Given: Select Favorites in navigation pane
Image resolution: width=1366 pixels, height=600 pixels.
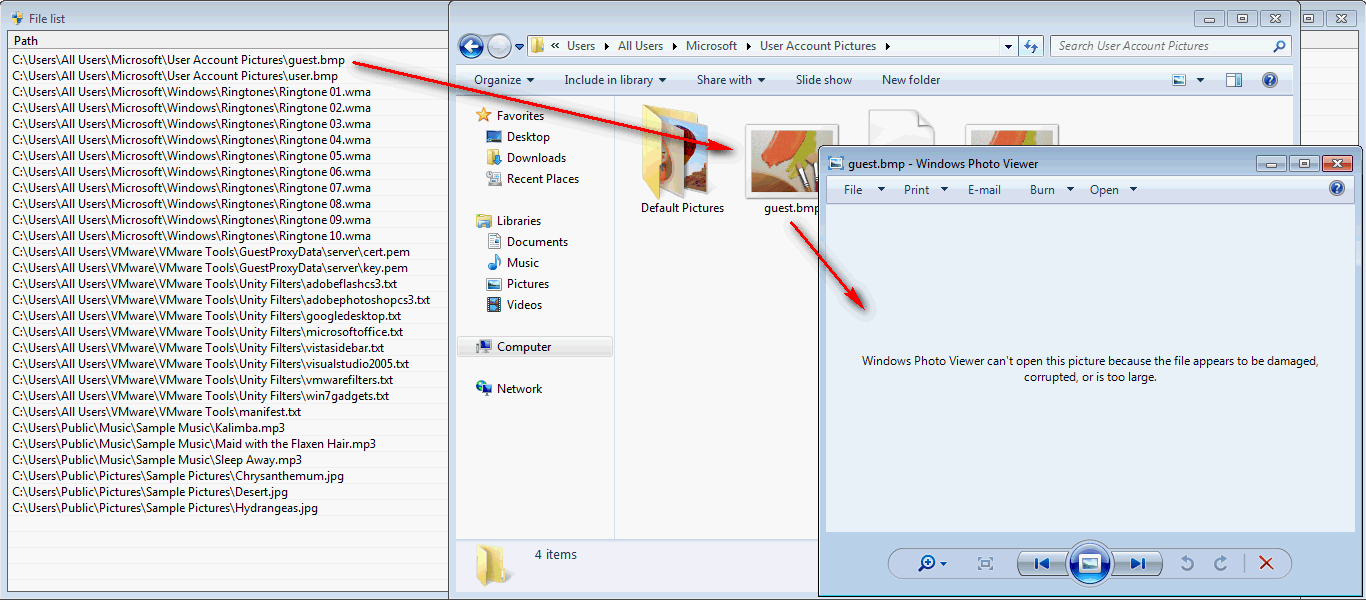Looking at the screenshot, I should (520, 116).
